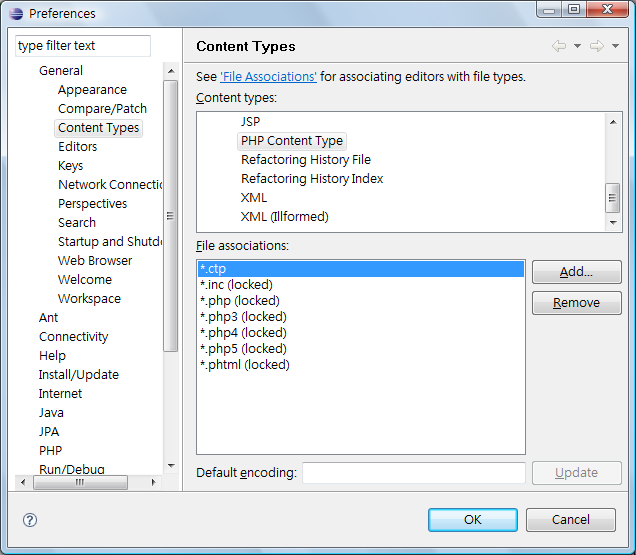Click the back navigation arrow icon
Image resolution: width=636 pixels, height=555 pixels.
pos(559,47)
